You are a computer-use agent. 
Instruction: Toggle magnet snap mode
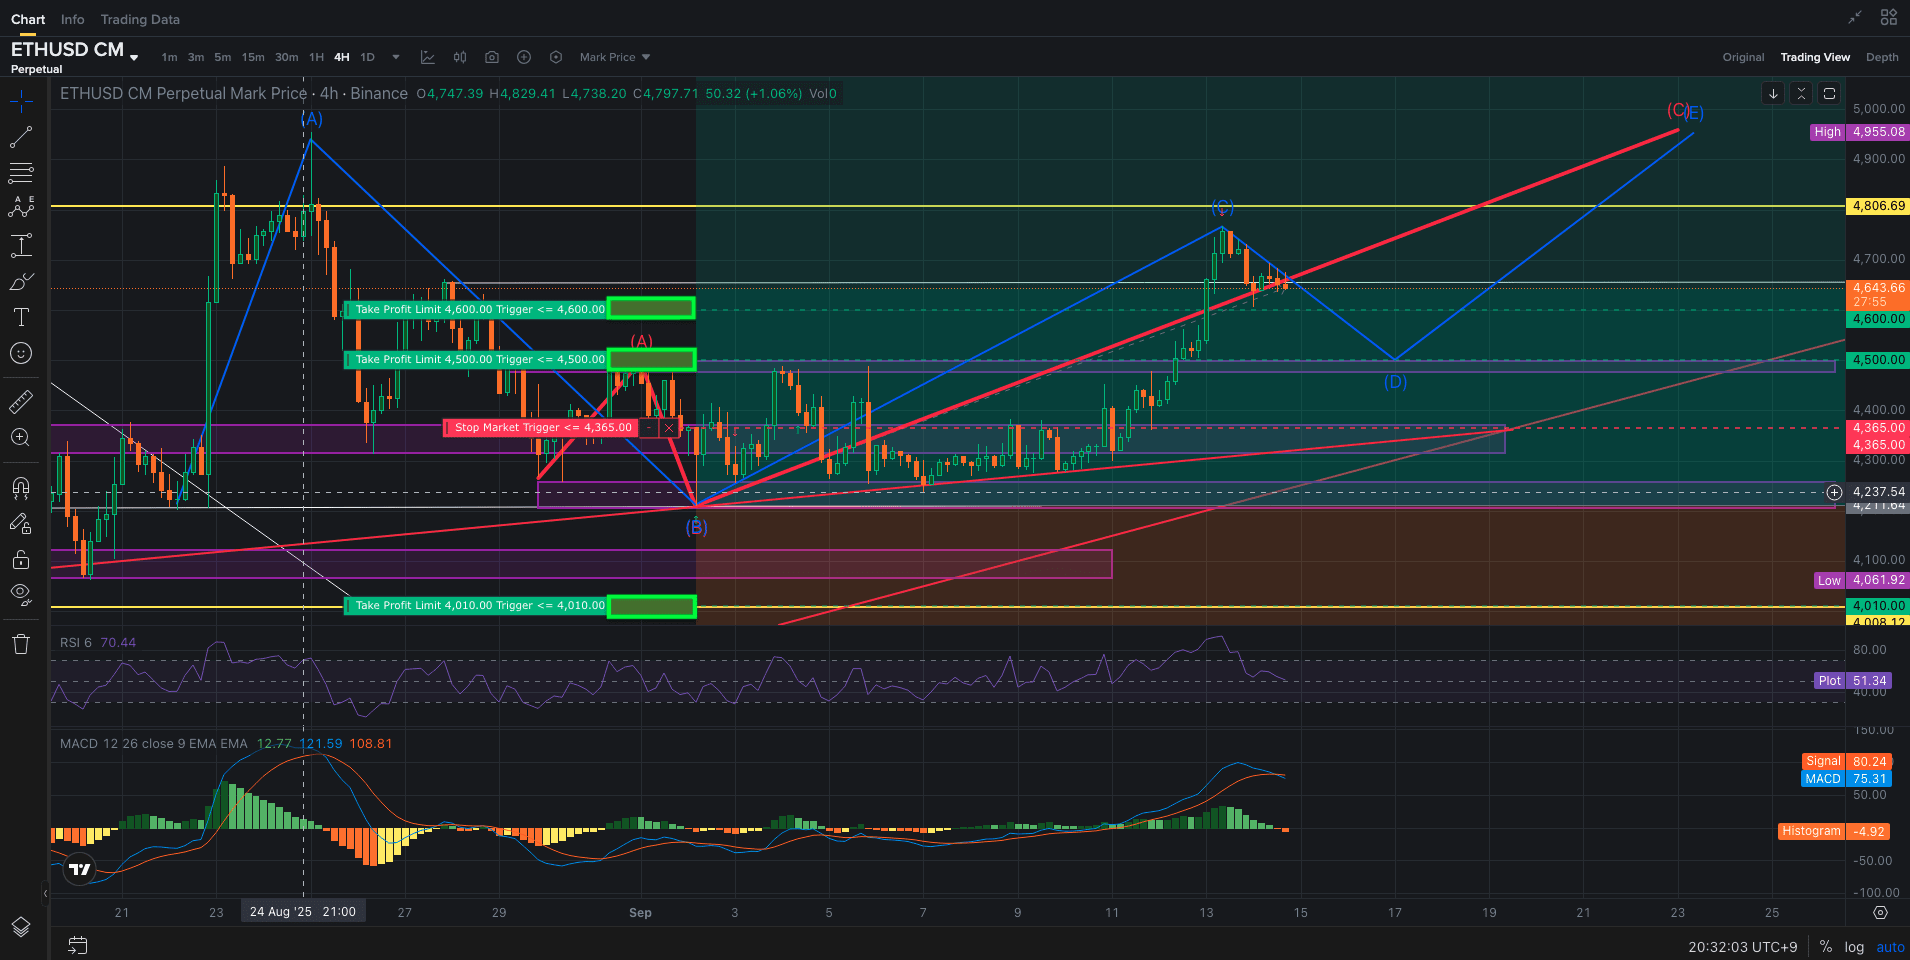point(21,488)
